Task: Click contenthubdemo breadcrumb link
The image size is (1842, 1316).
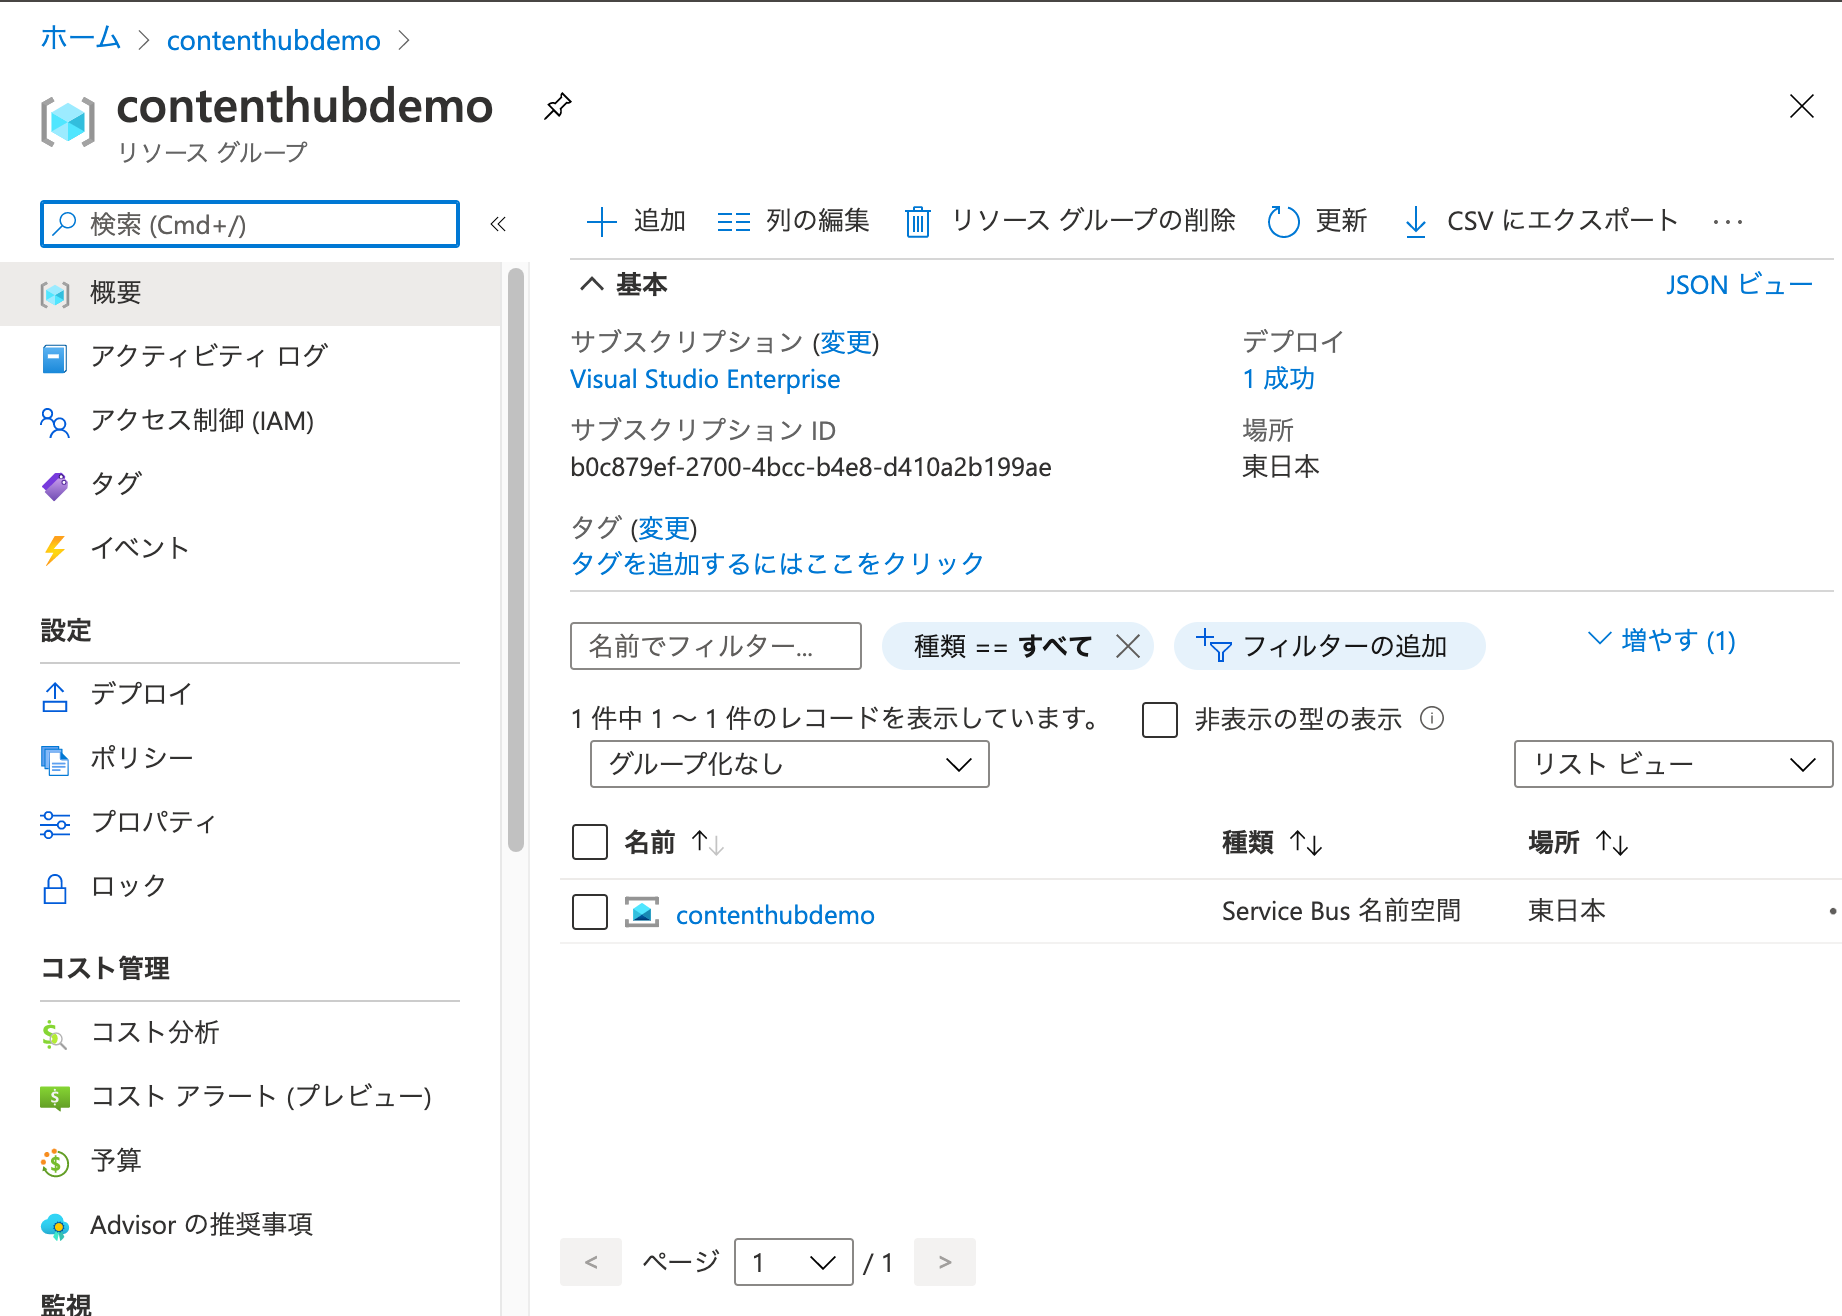Action: (273, 40)
